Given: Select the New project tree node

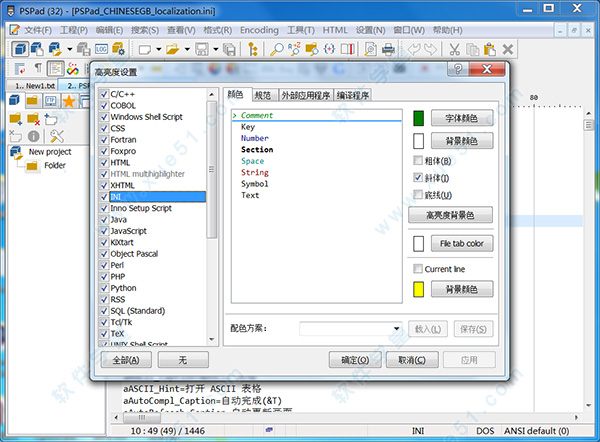Looking at the screenshot, I should pos(50,152).
